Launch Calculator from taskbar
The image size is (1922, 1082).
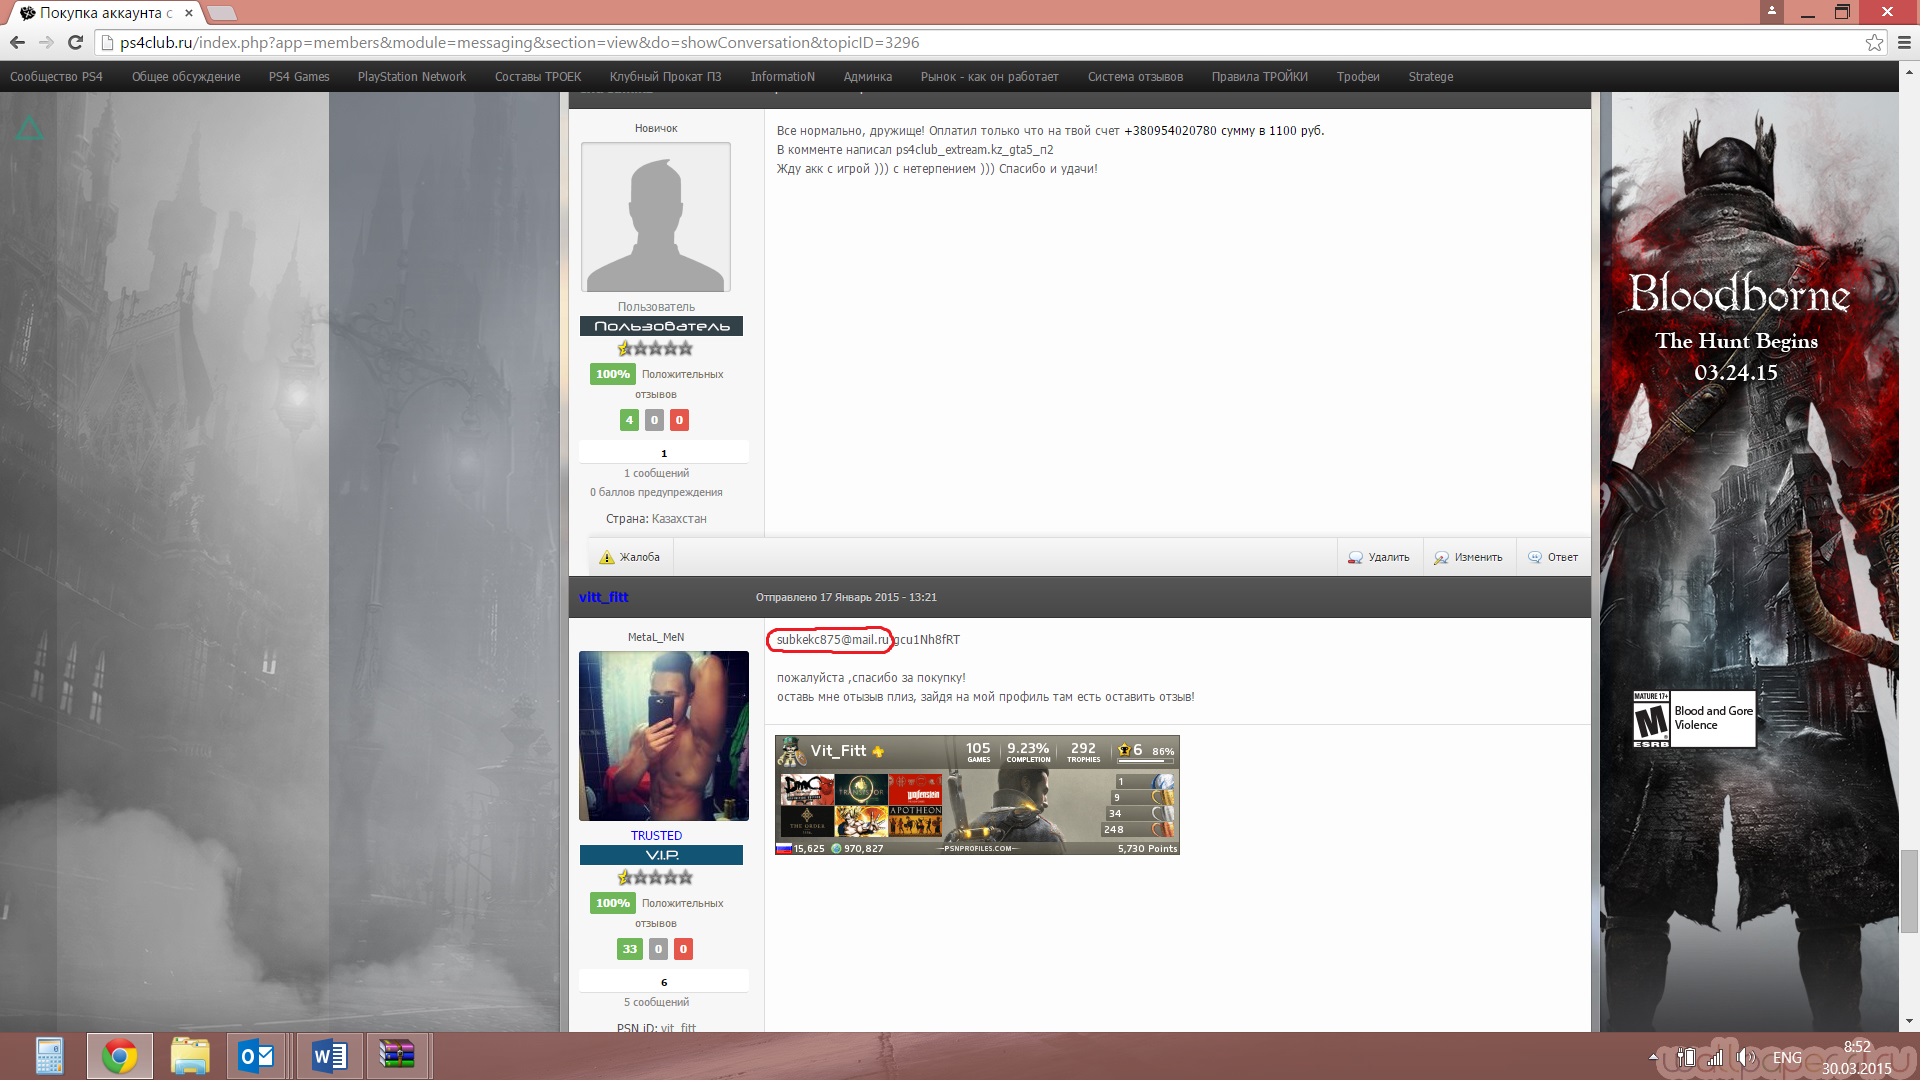click(x=49, y=1056)
